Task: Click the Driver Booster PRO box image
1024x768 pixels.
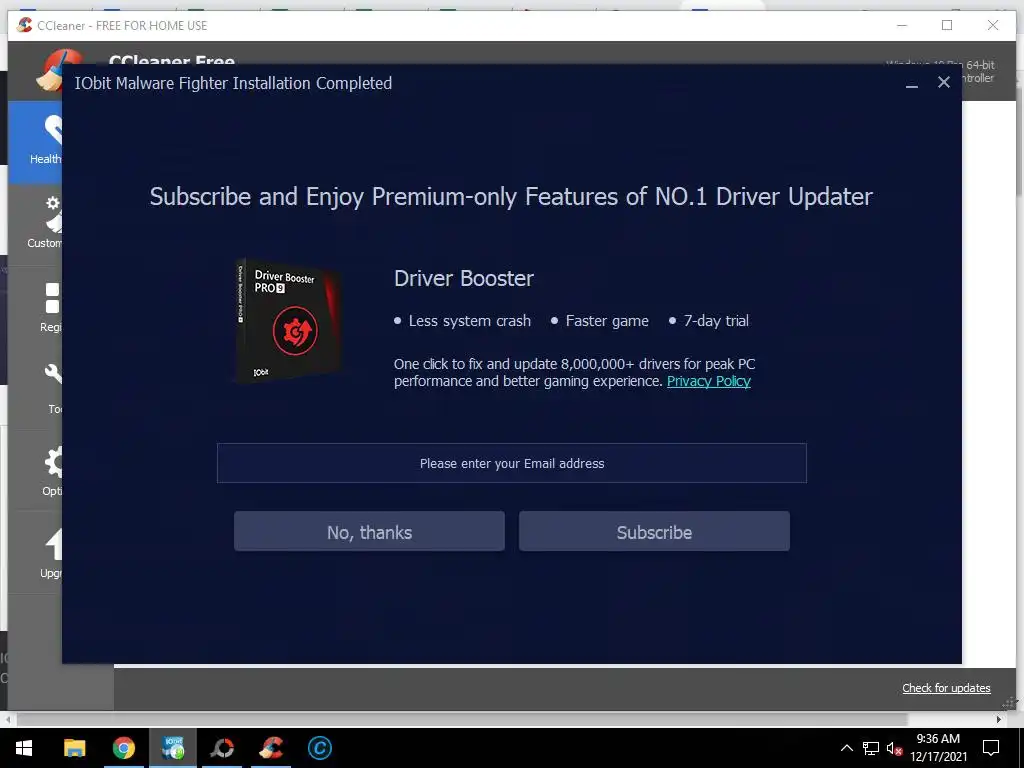Action: coord(288,321)
